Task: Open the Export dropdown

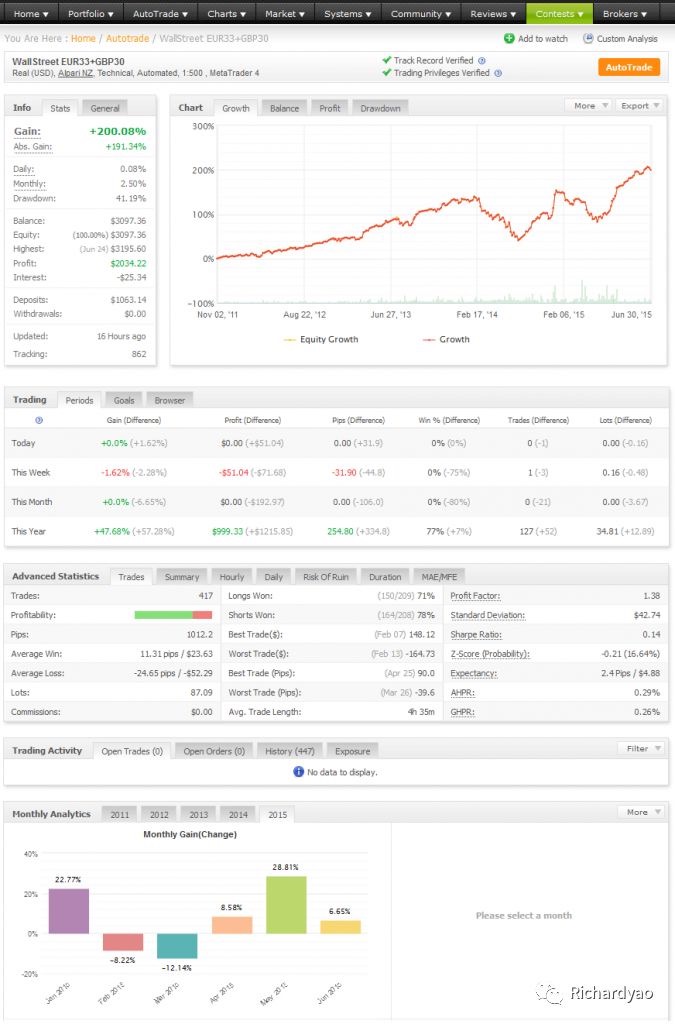Action: pos(638,105)
